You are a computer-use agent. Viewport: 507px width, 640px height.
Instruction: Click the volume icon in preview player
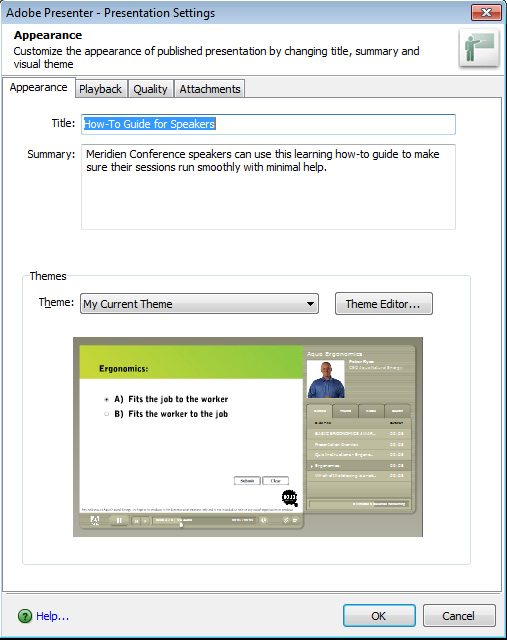[264, 520]
